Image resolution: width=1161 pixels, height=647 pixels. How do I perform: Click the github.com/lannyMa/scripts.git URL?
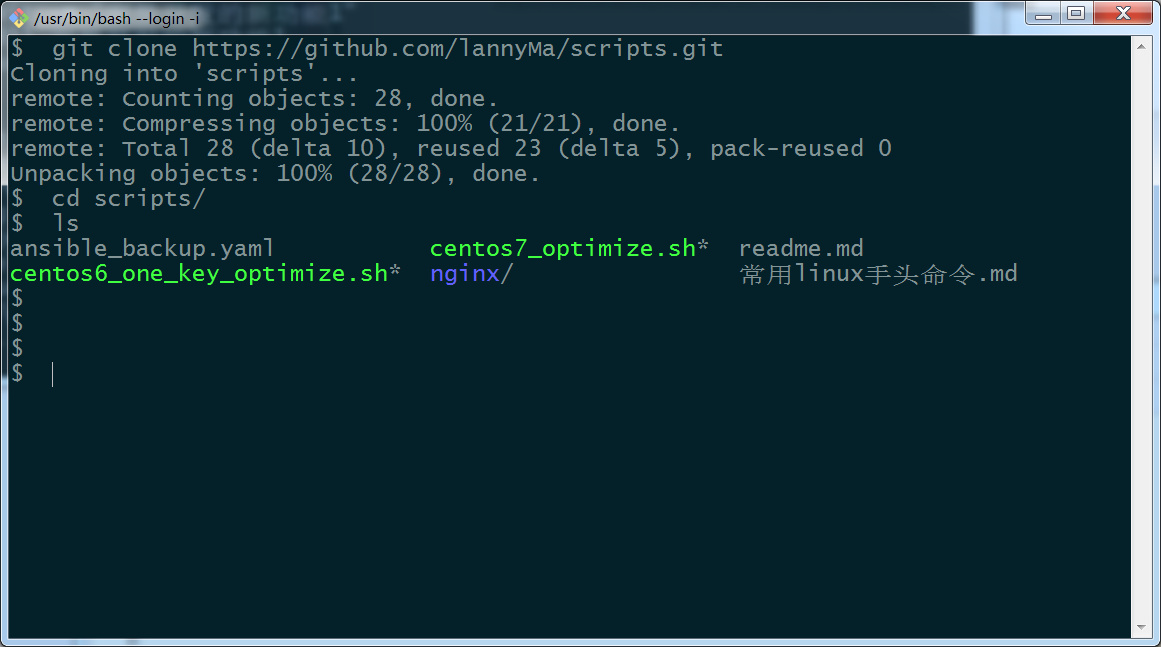coord(458,50)
